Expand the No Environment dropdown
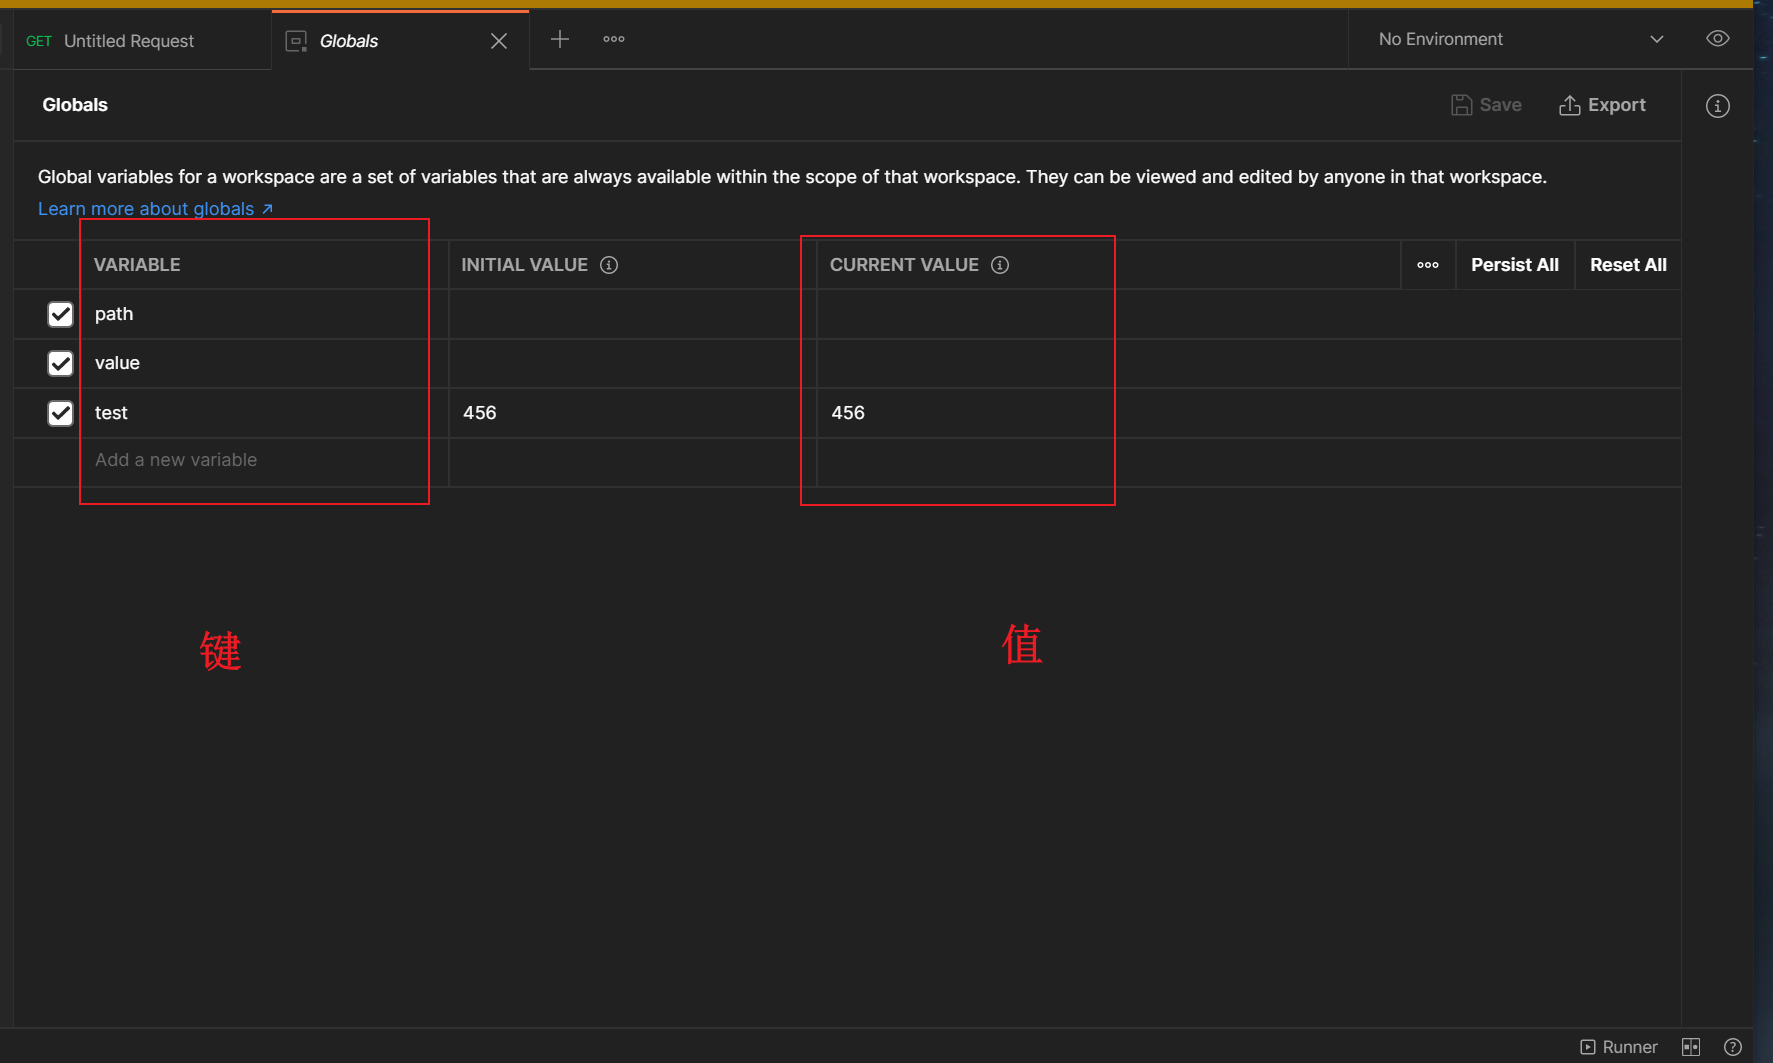 click(1520, 39)
